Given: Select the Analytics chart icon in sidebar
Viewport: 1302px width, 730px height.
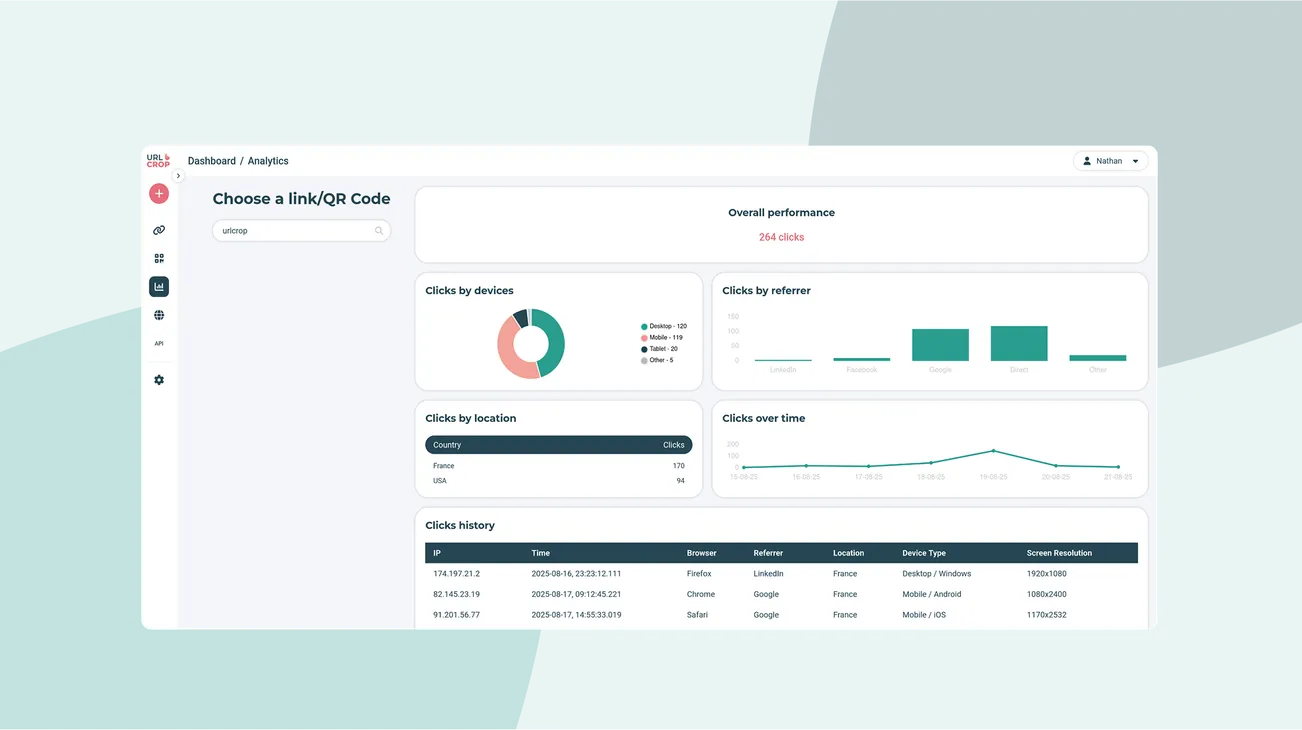Looking at the screenshot, I should click(159, 287).
